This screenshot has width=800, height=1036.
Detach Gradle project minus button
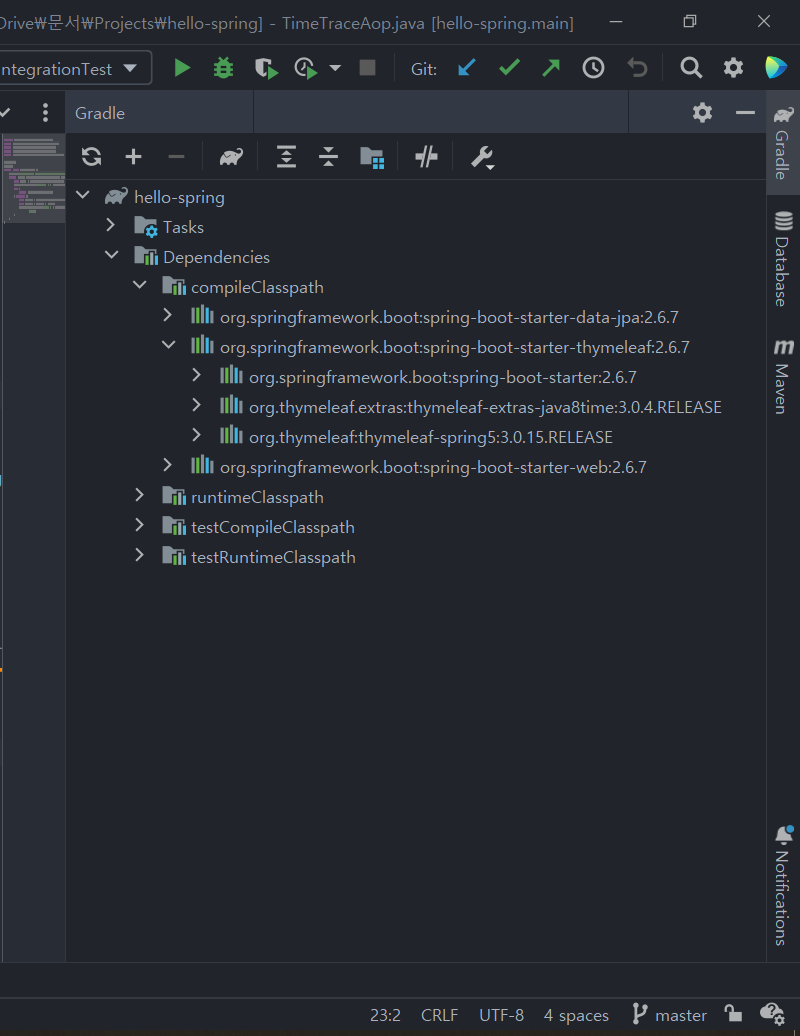point(176,157)
